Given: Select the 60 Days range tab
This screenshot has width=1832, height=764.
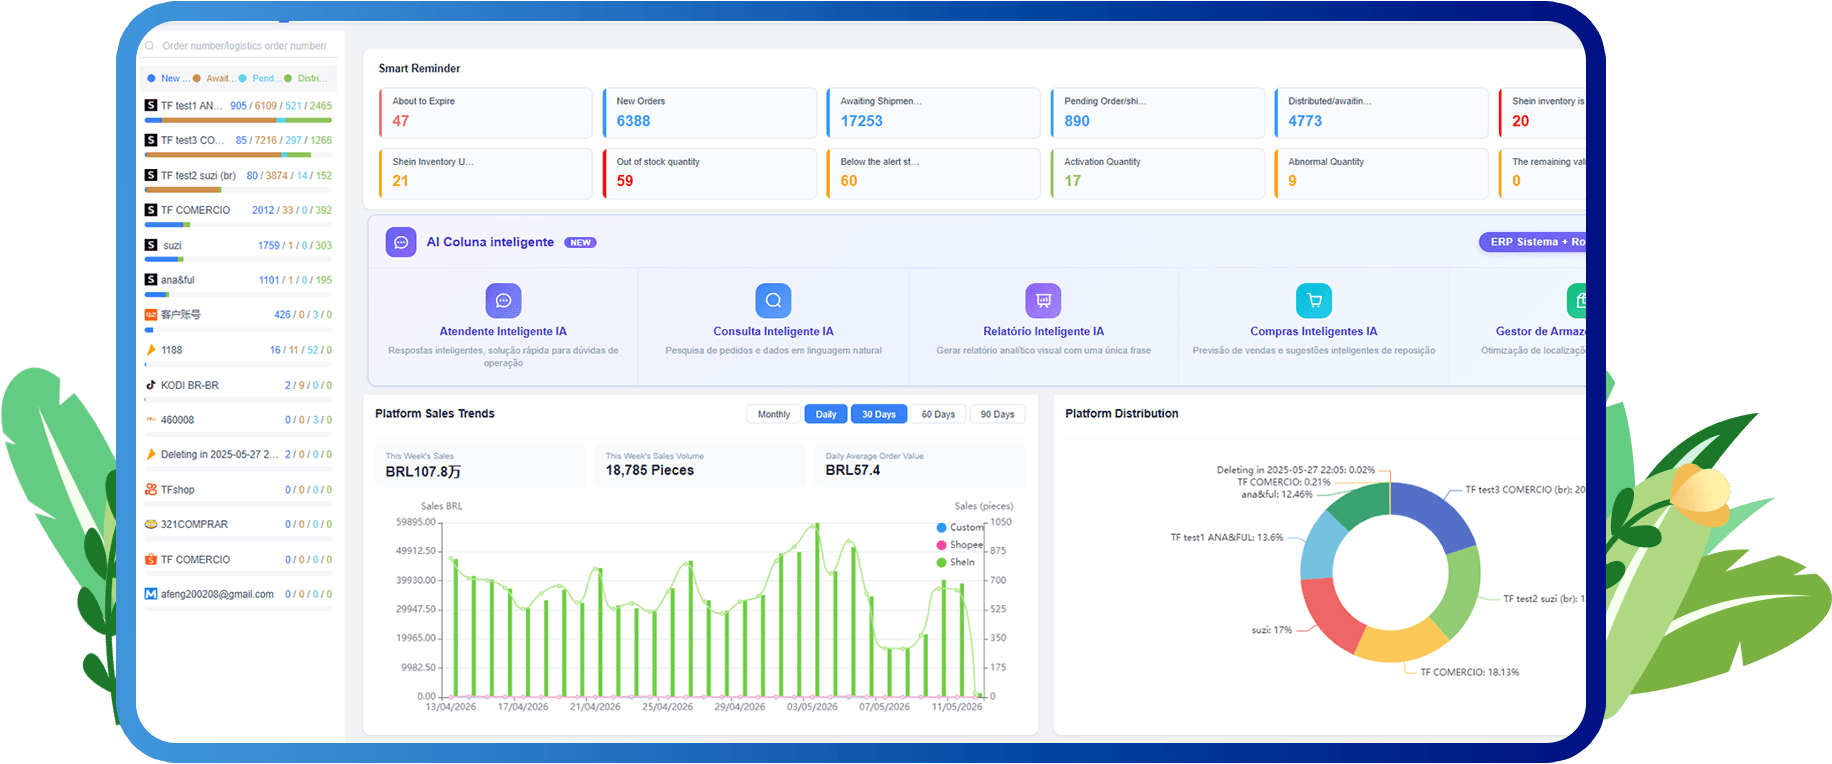Looking at the screenshot, I should click(x=938, y=414).
